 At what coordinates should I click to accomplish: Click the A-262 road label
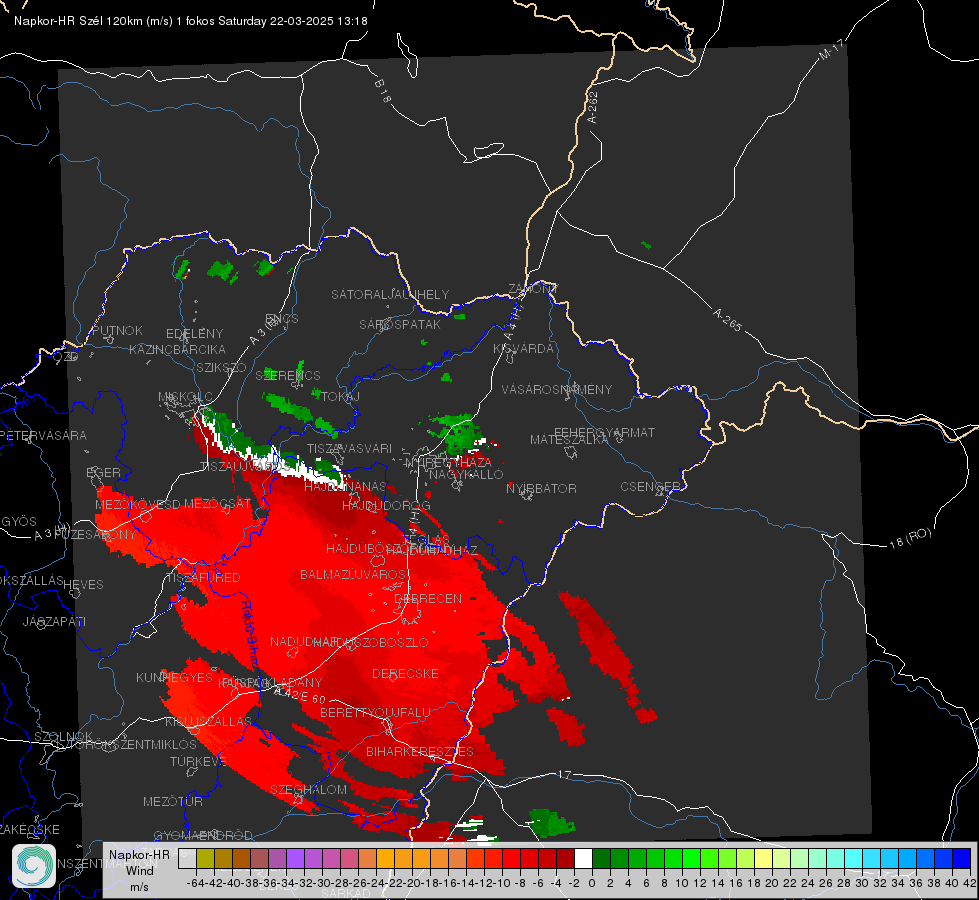tap(593, 107)
